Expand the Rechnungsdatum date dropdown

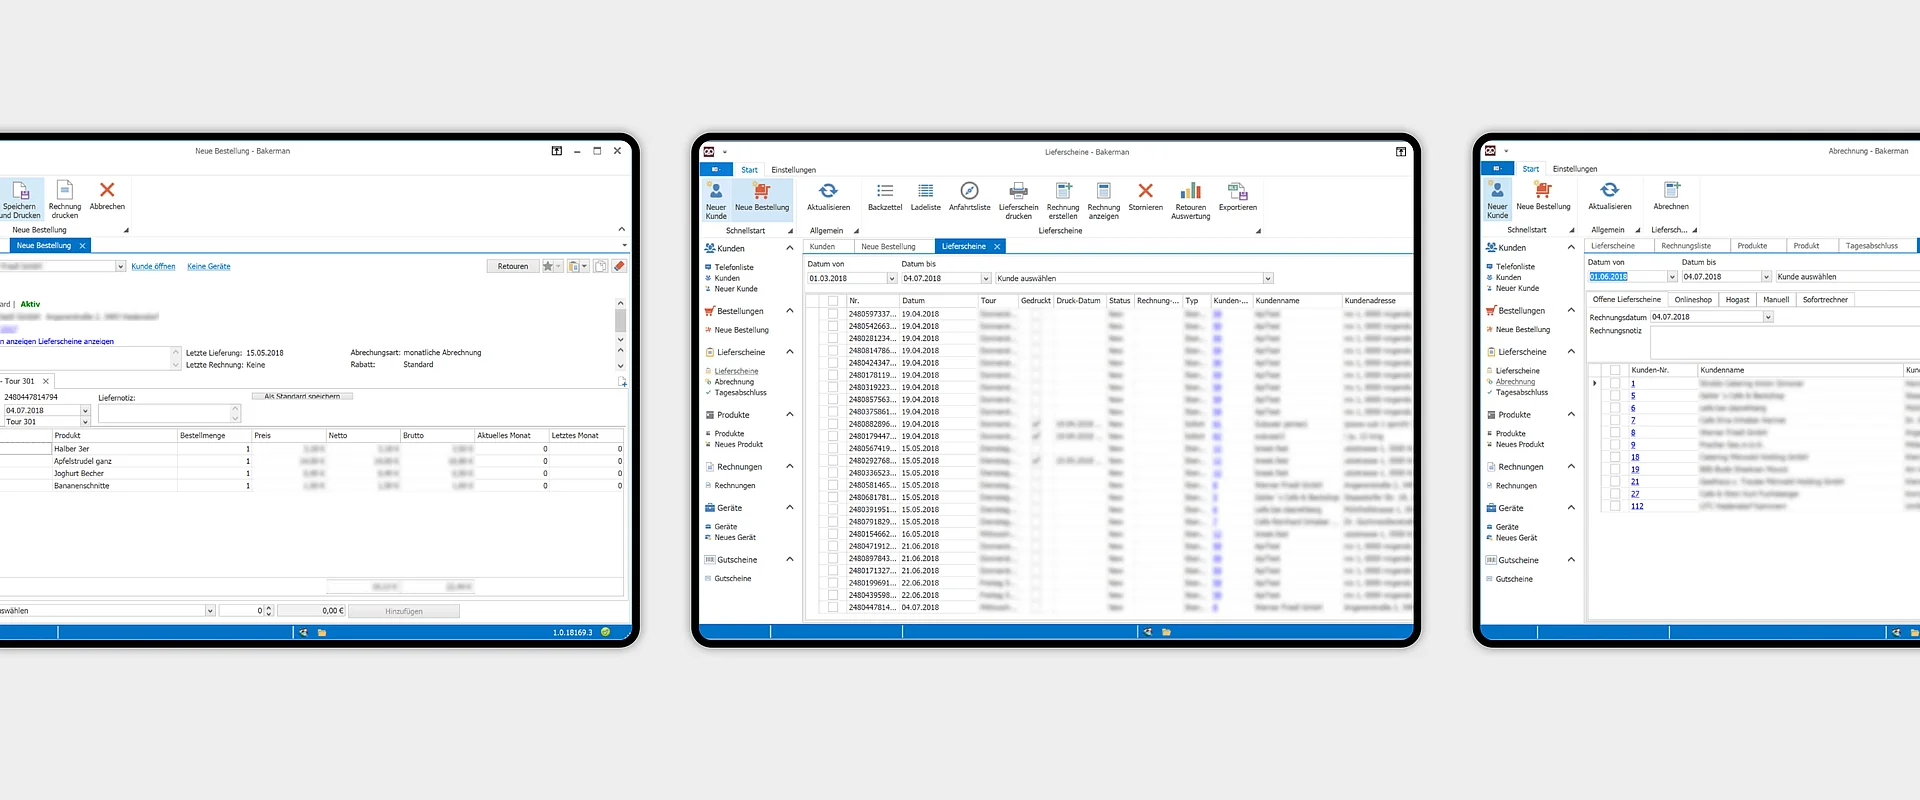click(1767, 317)
